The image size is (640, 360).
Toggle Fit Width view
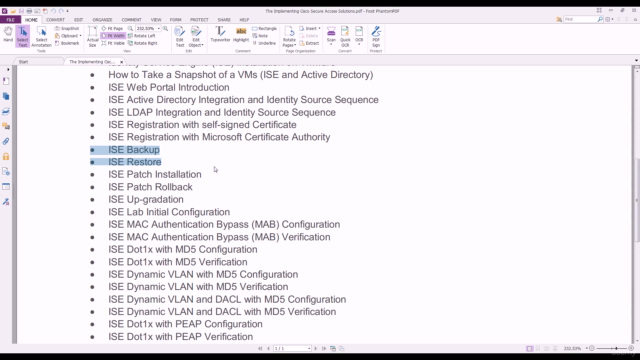(113, 36)
